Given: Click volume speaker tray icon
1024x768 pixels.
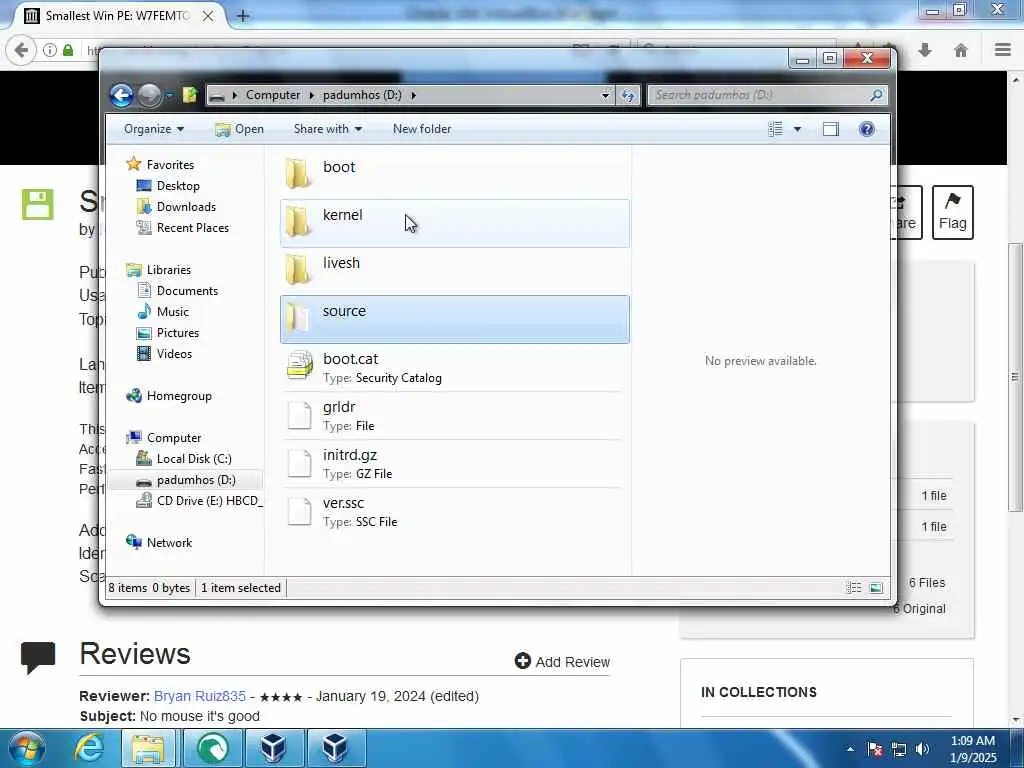Looking at the screenshot, I should click(922, 750).
